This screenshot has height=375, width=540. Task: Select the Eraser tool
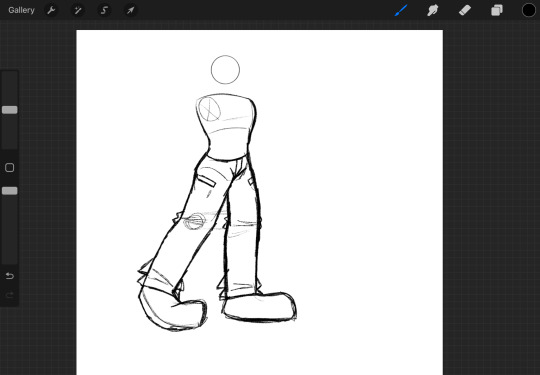click(465, 10)
